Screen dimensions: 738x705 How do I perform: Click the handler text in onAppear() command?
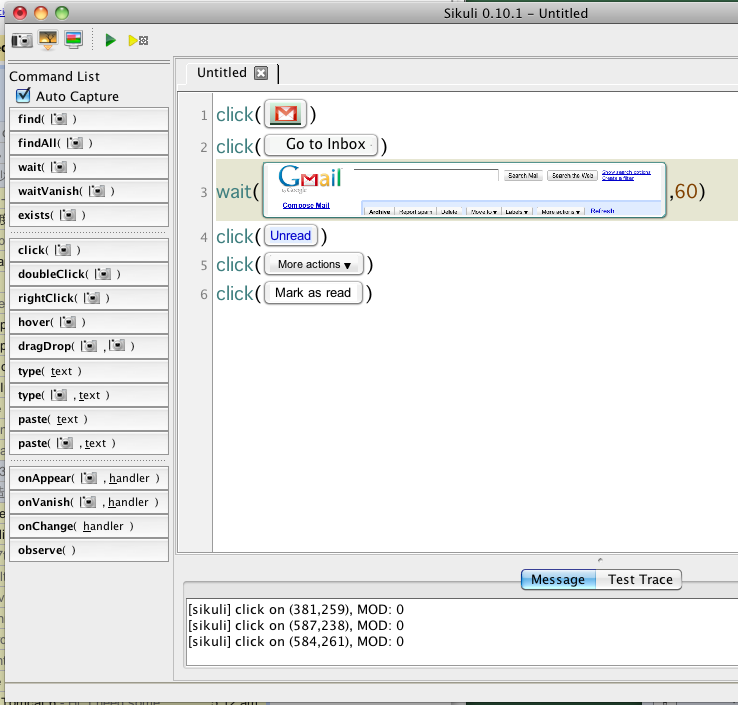129,478
